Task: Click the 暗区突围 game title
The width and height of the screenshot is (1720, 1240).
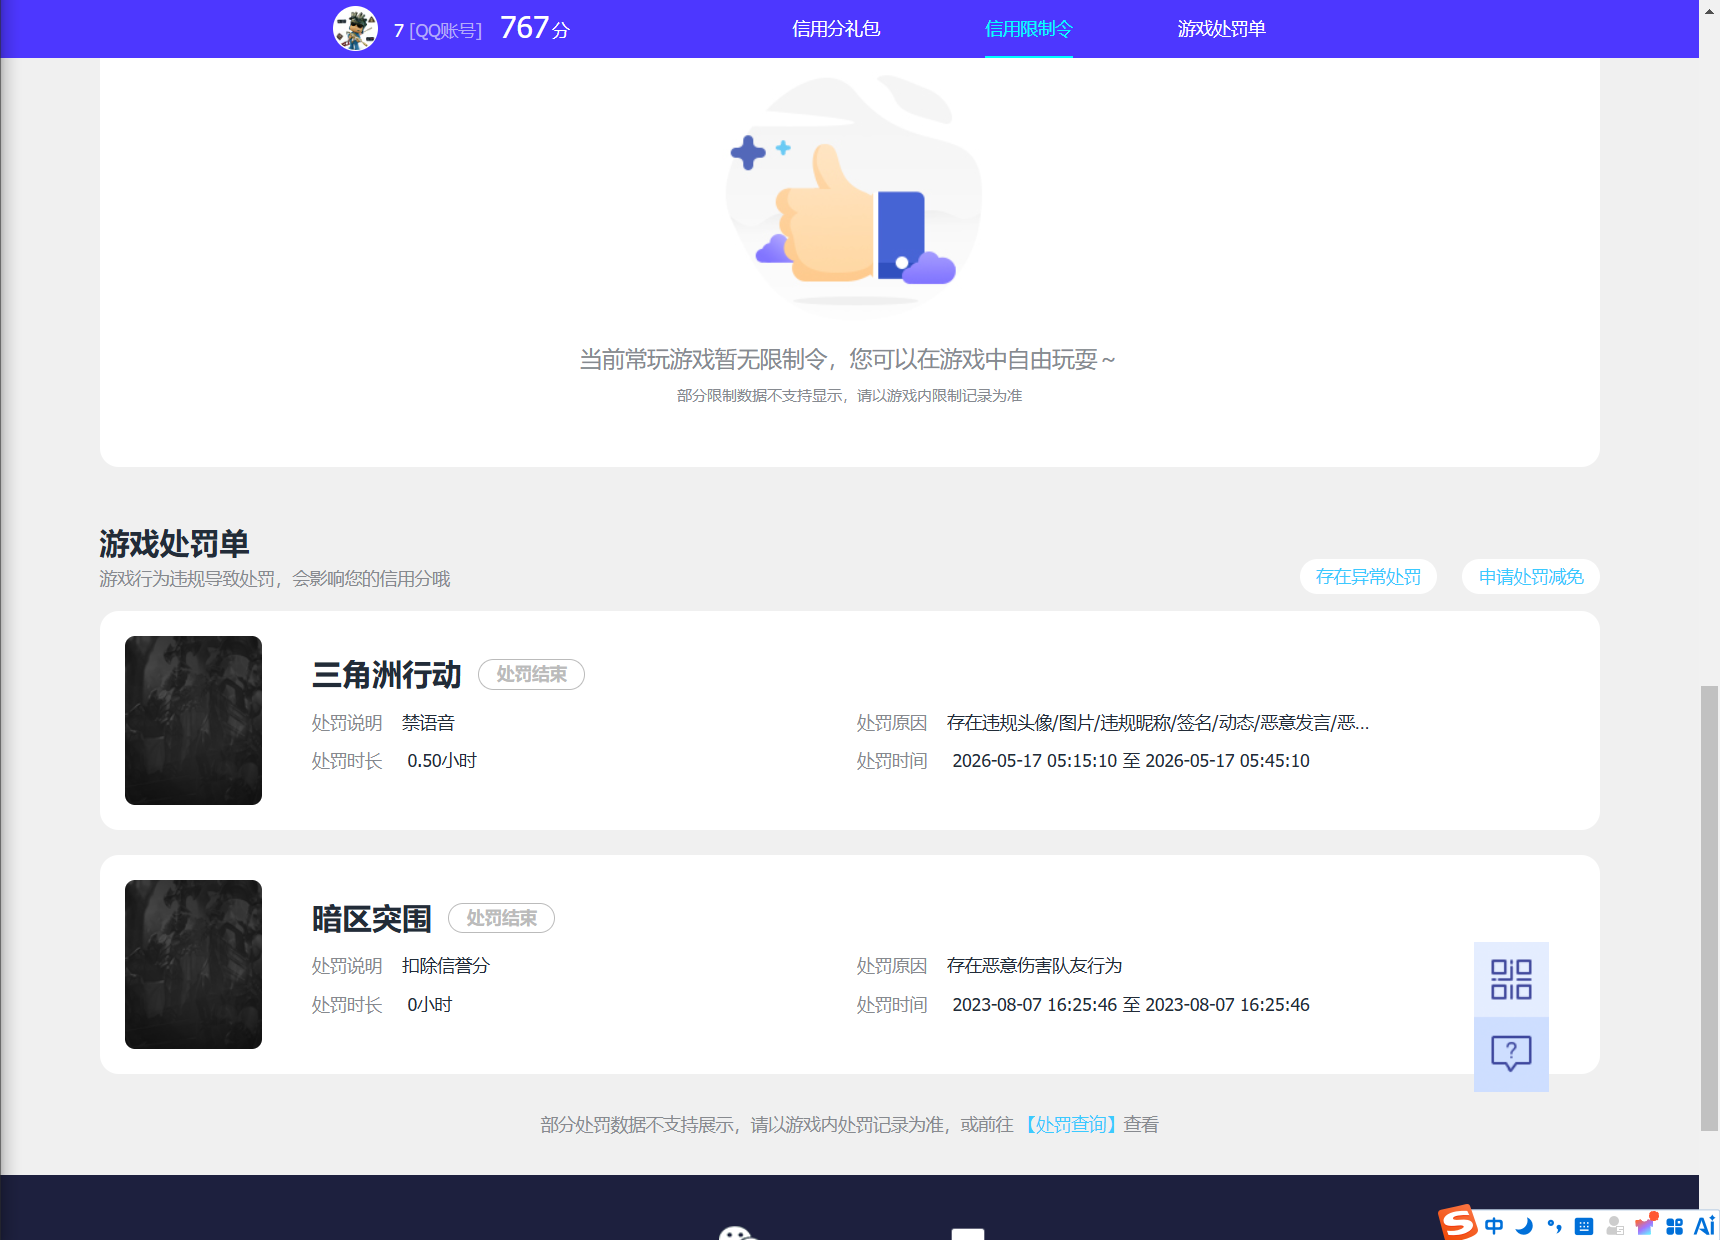Action: click(x=371, y=919)
